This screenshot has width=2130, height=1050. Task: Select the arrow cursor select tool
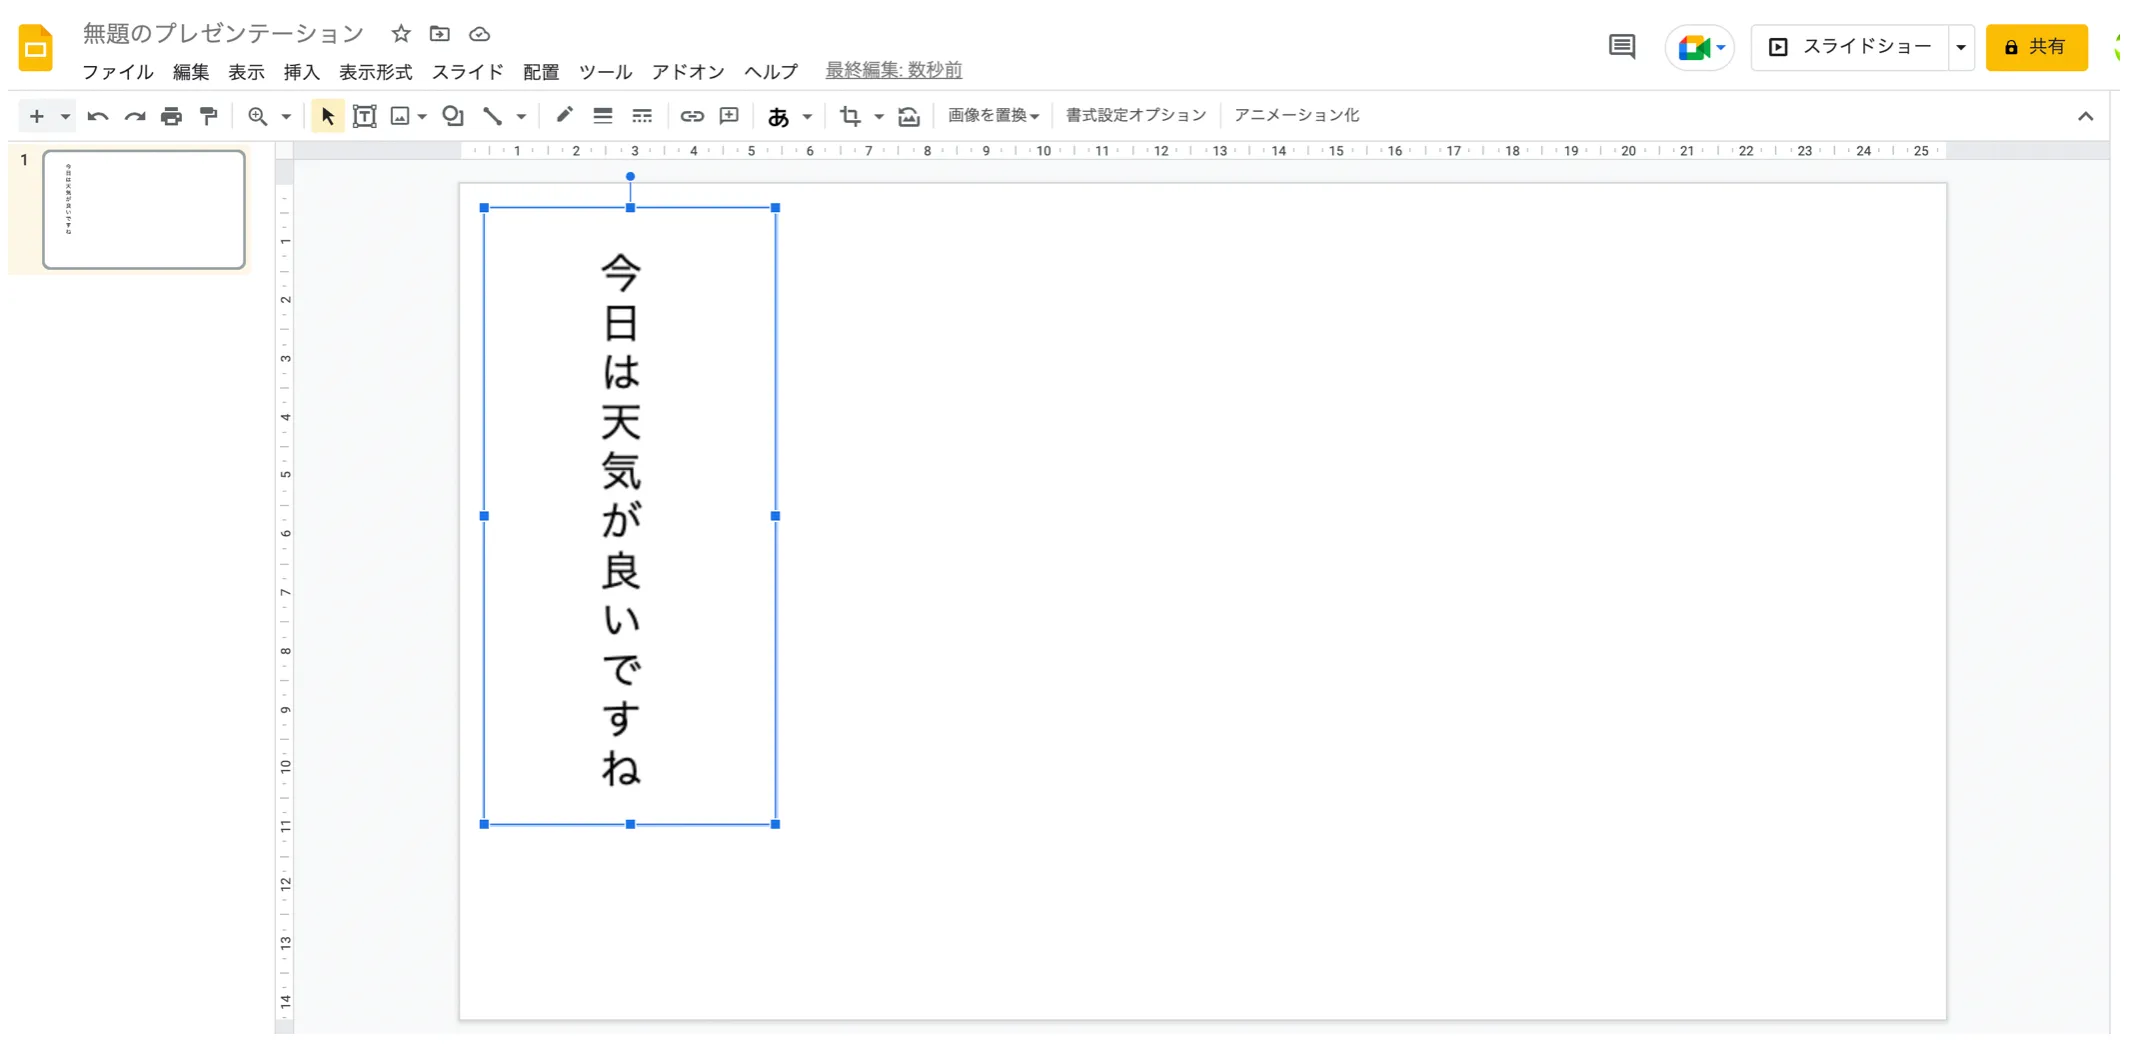click(x=327, y=116)
